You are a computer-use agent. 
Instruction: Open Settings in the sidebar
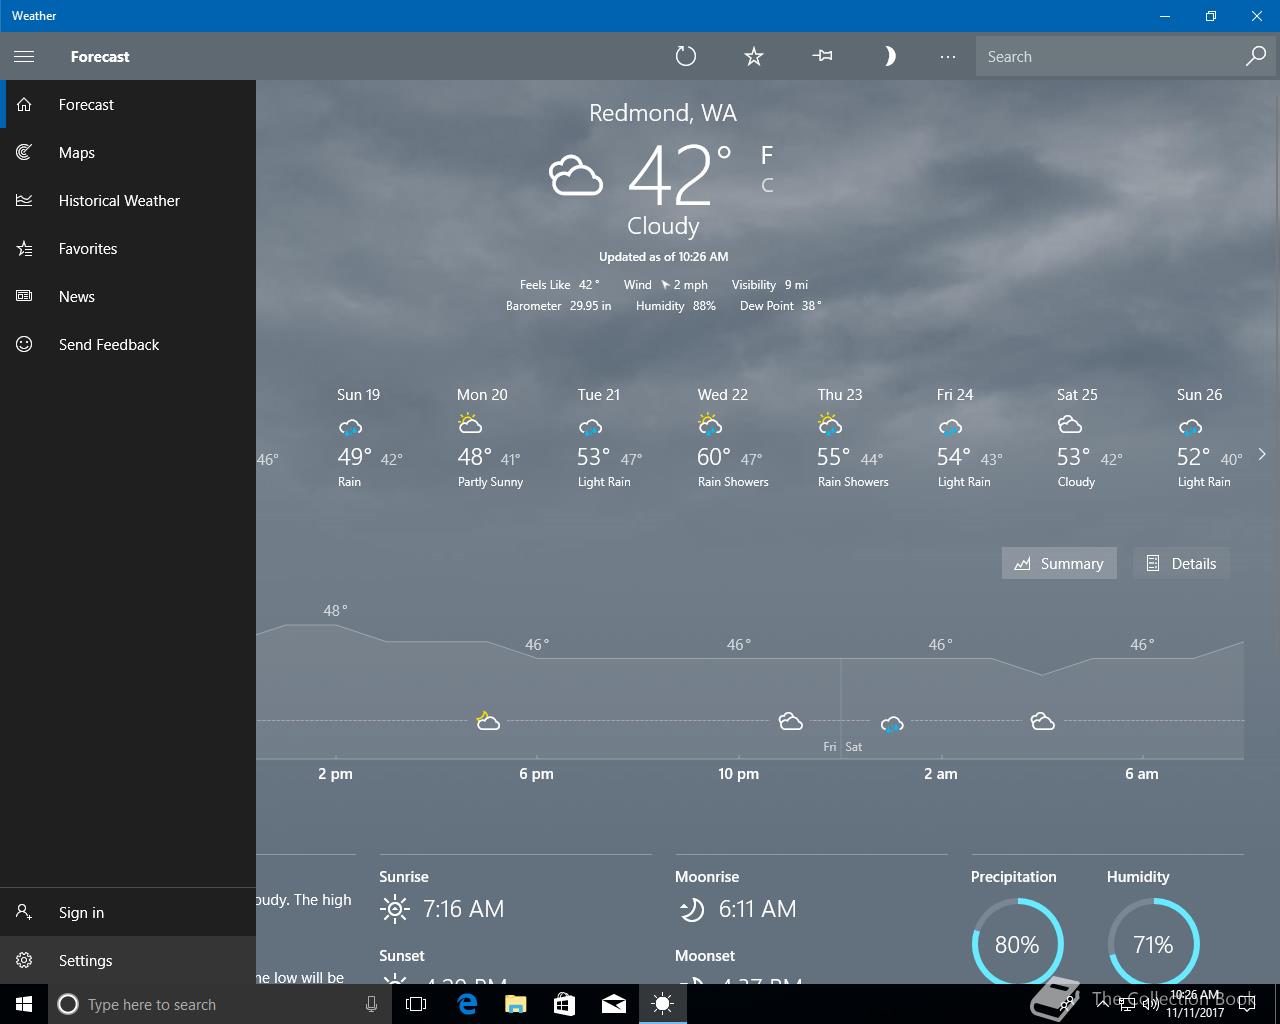128,960
